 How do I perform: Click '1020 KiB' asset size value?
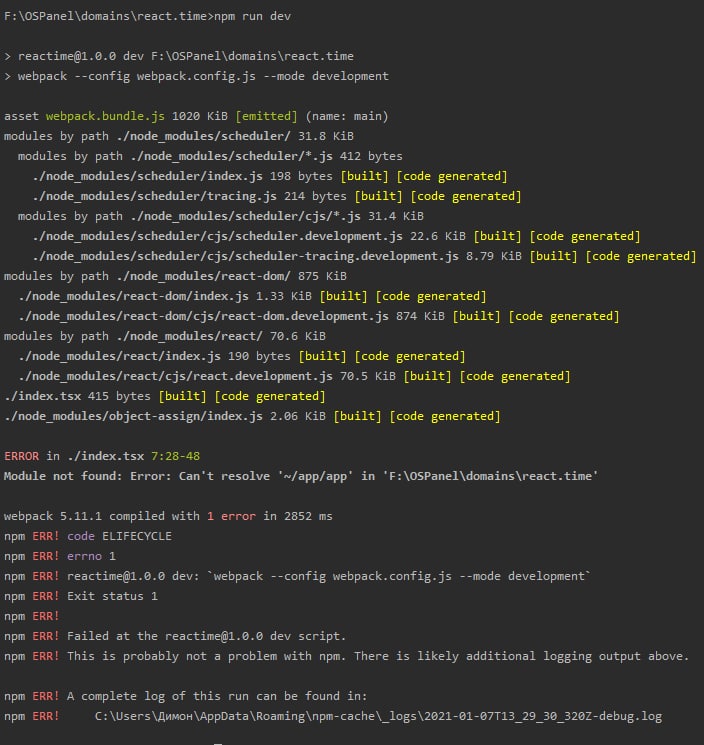click(200, 116)
